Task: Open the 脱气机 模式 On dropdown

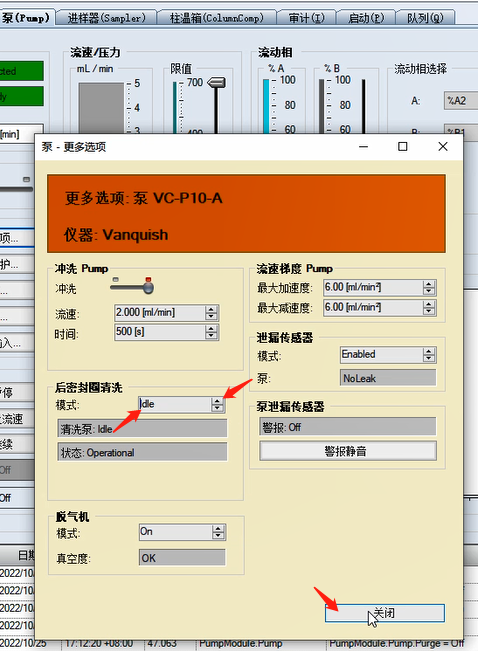Action: click(x=176, y=532)
